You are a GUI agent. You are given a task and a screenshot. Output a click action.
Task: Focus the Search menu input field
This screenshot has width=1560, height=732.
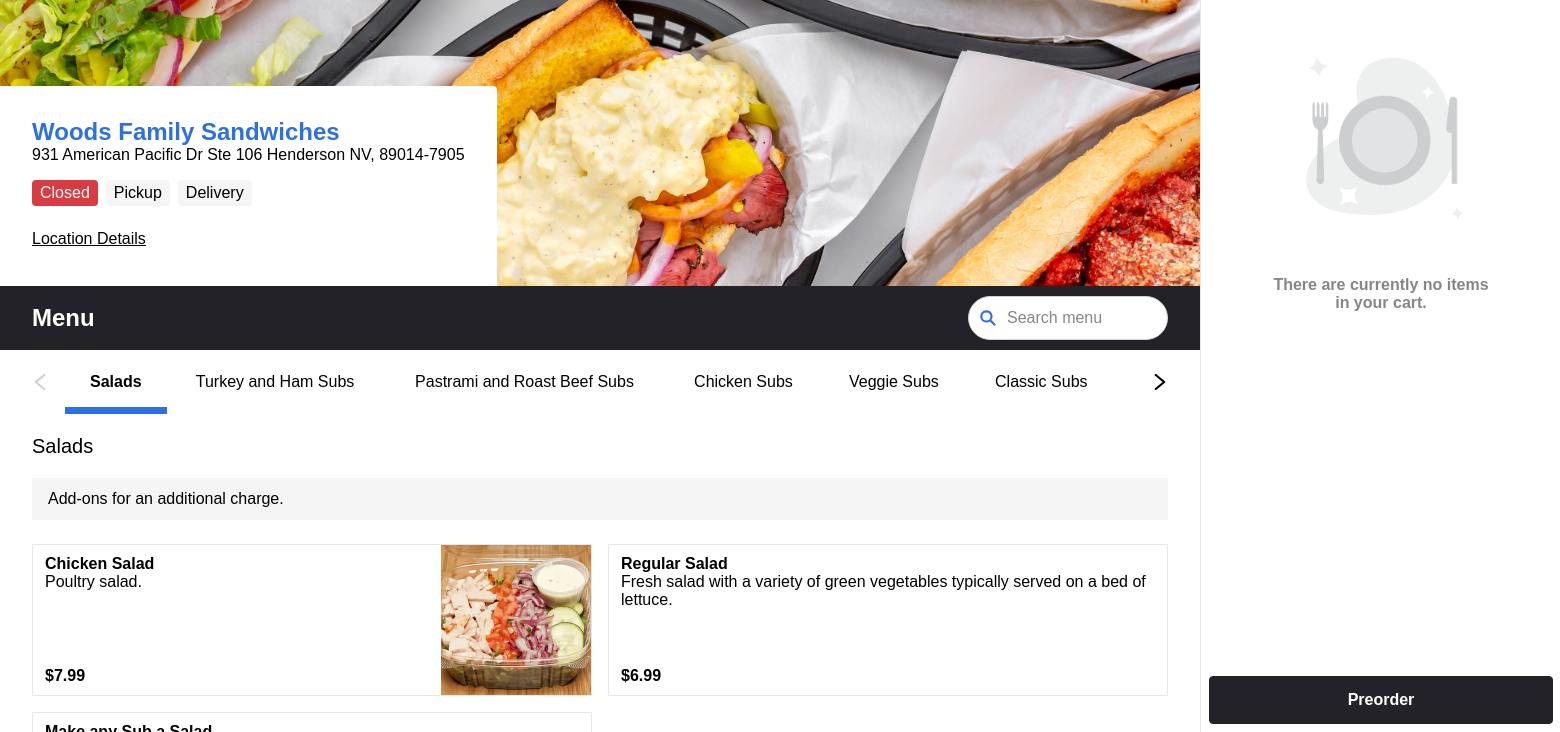[1068, 318]
